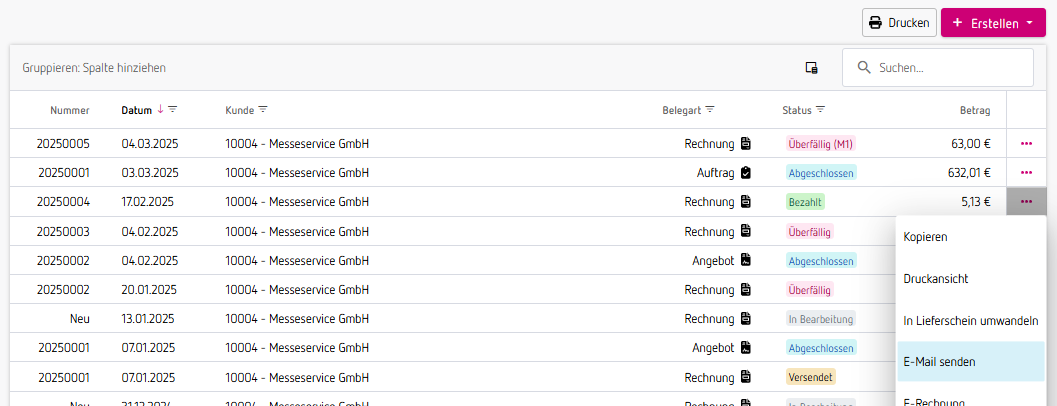Click the date 17.02.2025
The width and height of the screenshot is (1057, 406).
(x=148, y=202)
